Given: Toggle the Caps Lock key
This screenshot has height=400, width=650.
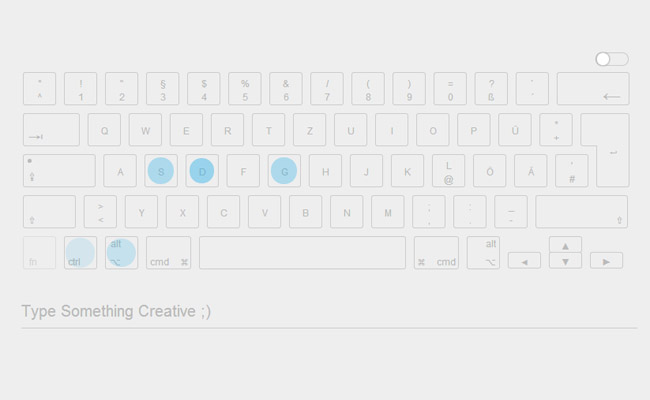Looking at the screenshot, I should pyautogui.click(x=59, y=171).
